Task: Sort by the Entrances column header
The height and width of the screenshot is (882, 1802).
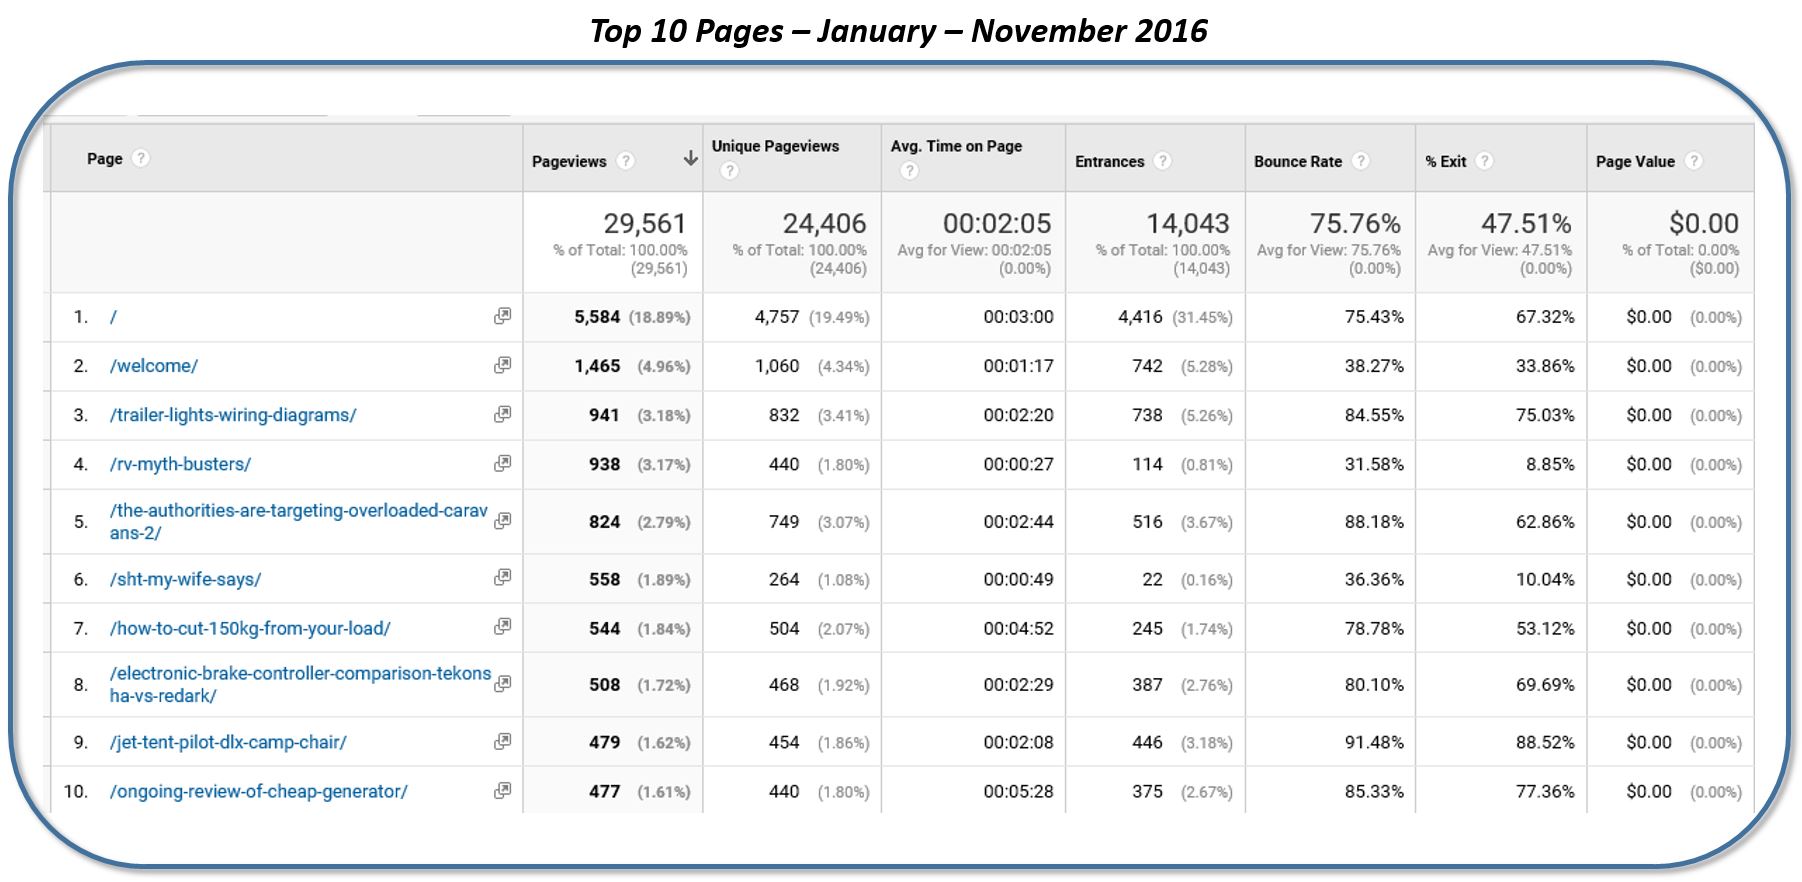Action: 1109,161
